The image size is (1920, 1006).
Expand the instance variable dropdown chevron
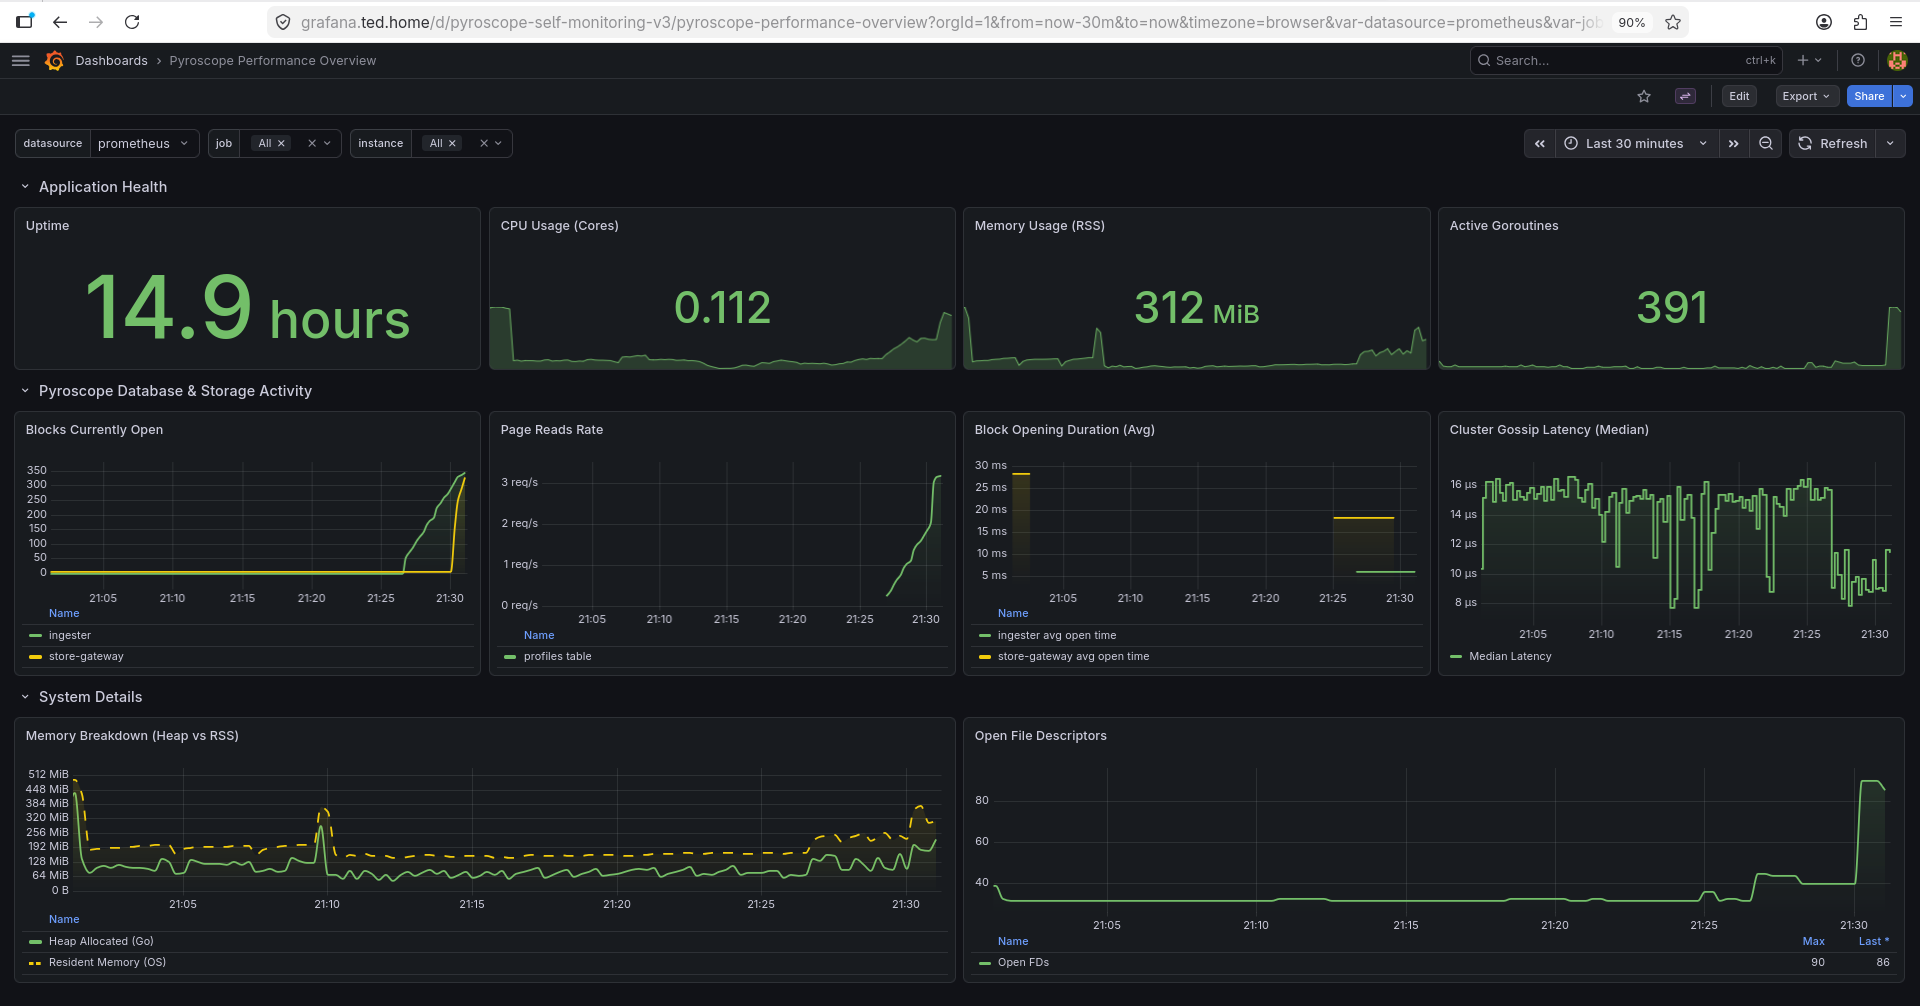(499, 144)
